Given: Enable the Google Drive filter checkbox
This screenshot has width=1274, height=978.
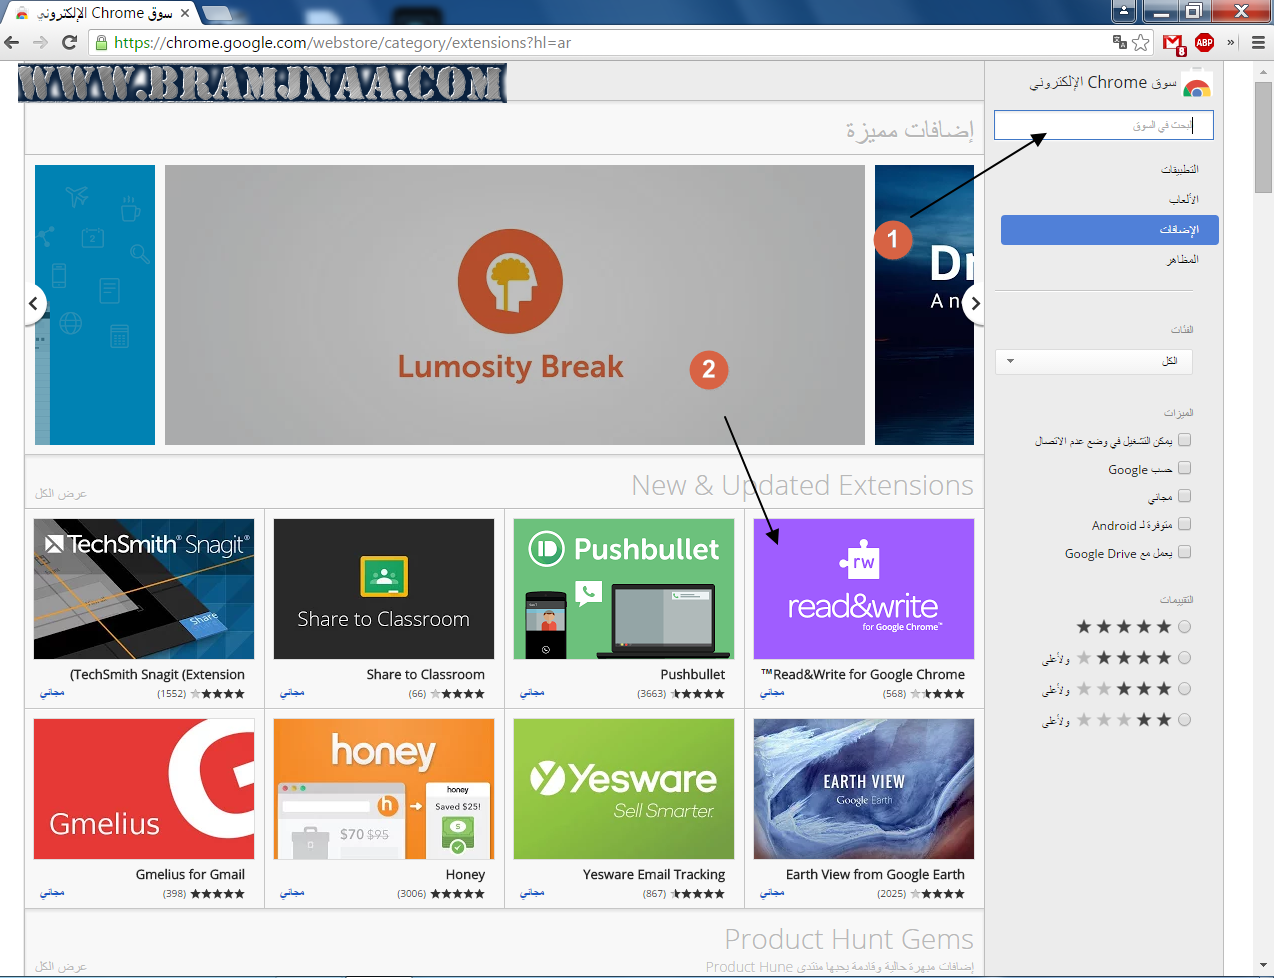Looking at the screenshot, I should [x=1185, y=552].
